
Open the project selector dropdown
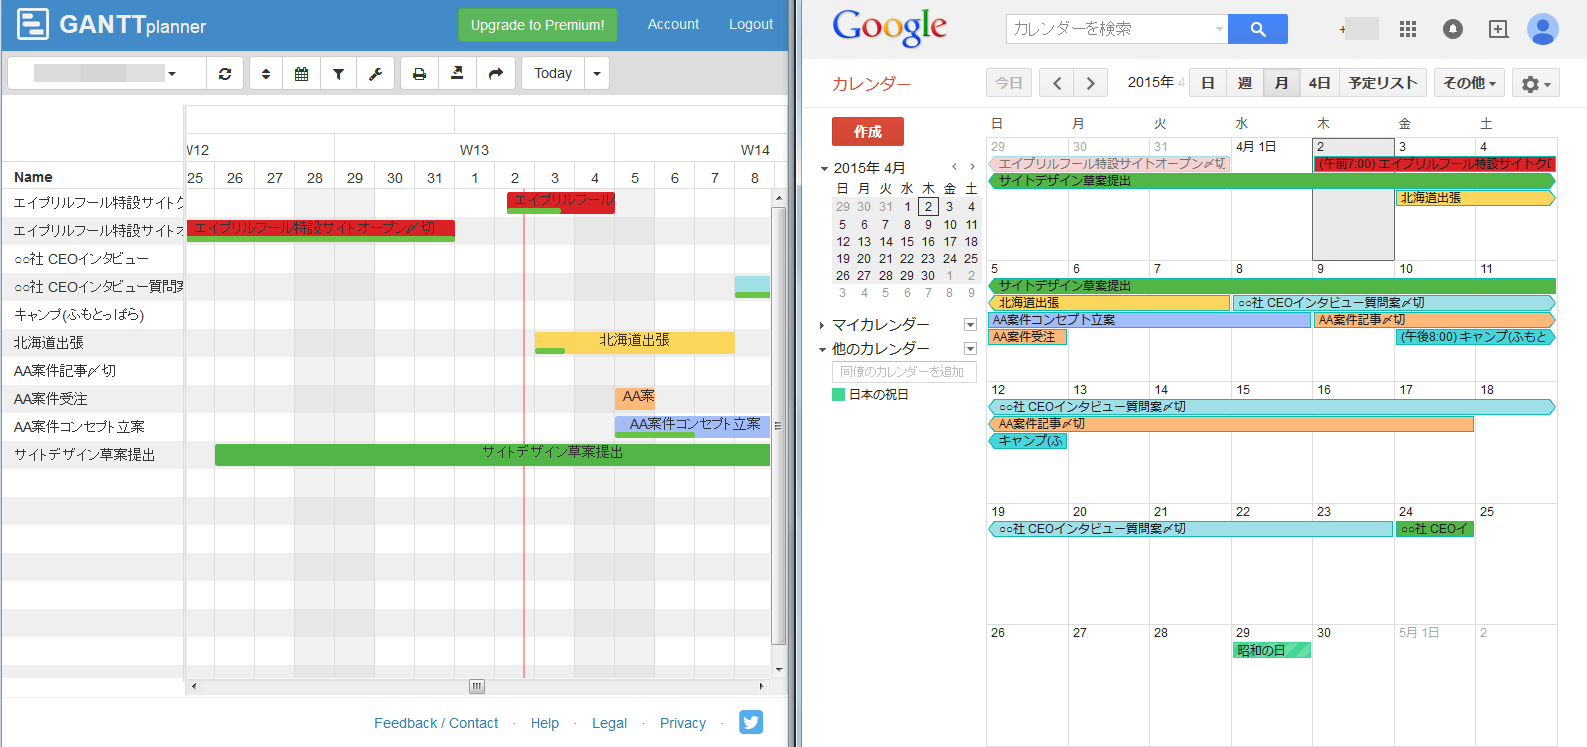pyautogui.click(x=107, y=73)
